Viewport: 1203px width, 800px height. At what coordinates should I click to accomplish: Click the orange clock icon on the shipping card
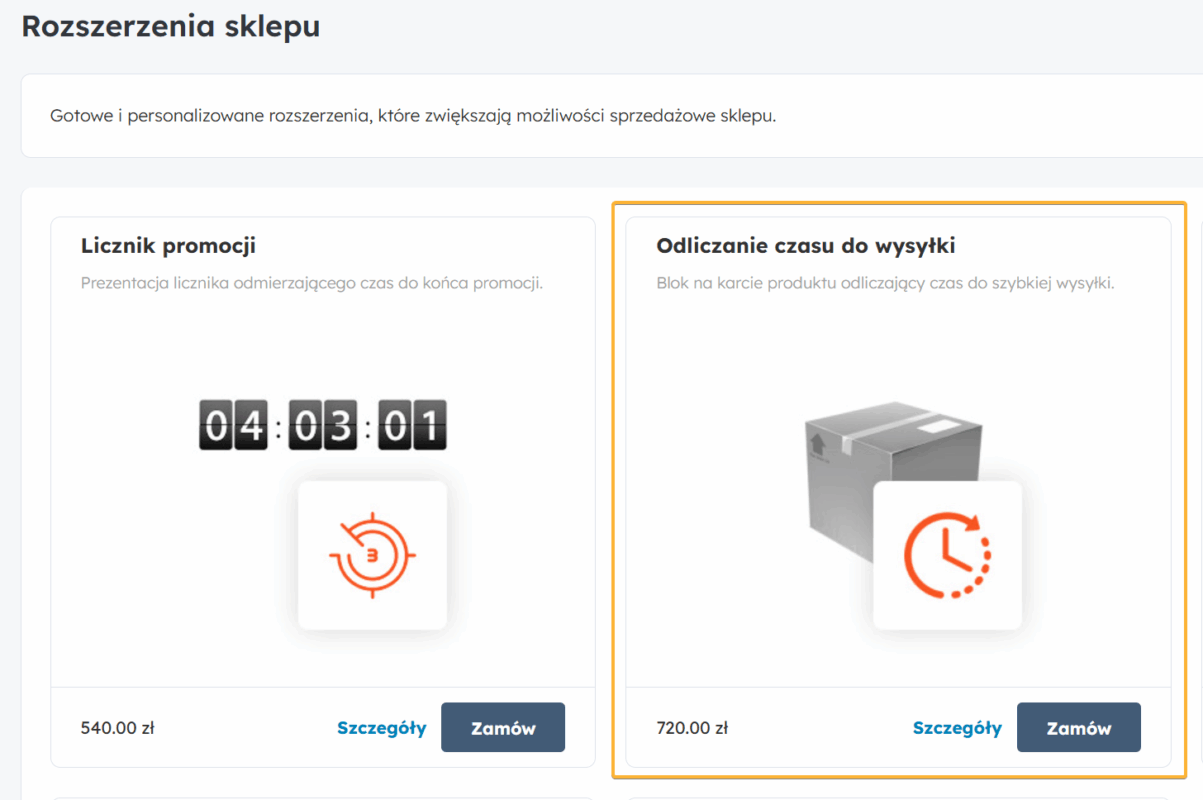pos(947,554)
